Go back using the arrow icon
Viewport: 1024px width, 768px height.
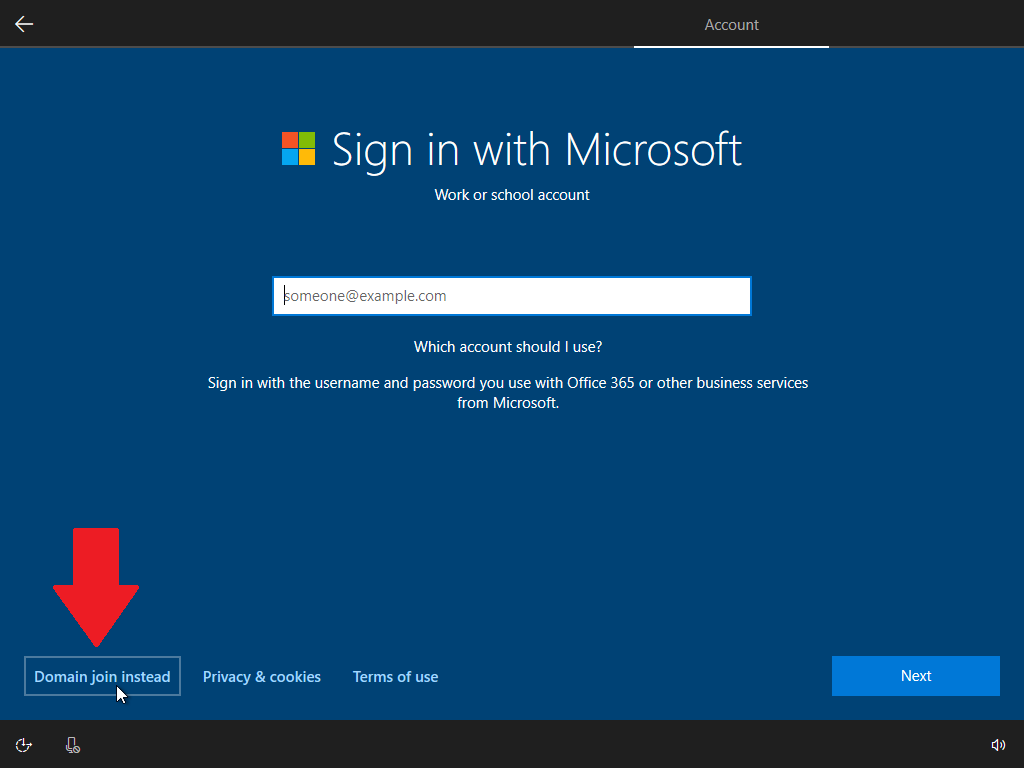[x=24, y=24]
